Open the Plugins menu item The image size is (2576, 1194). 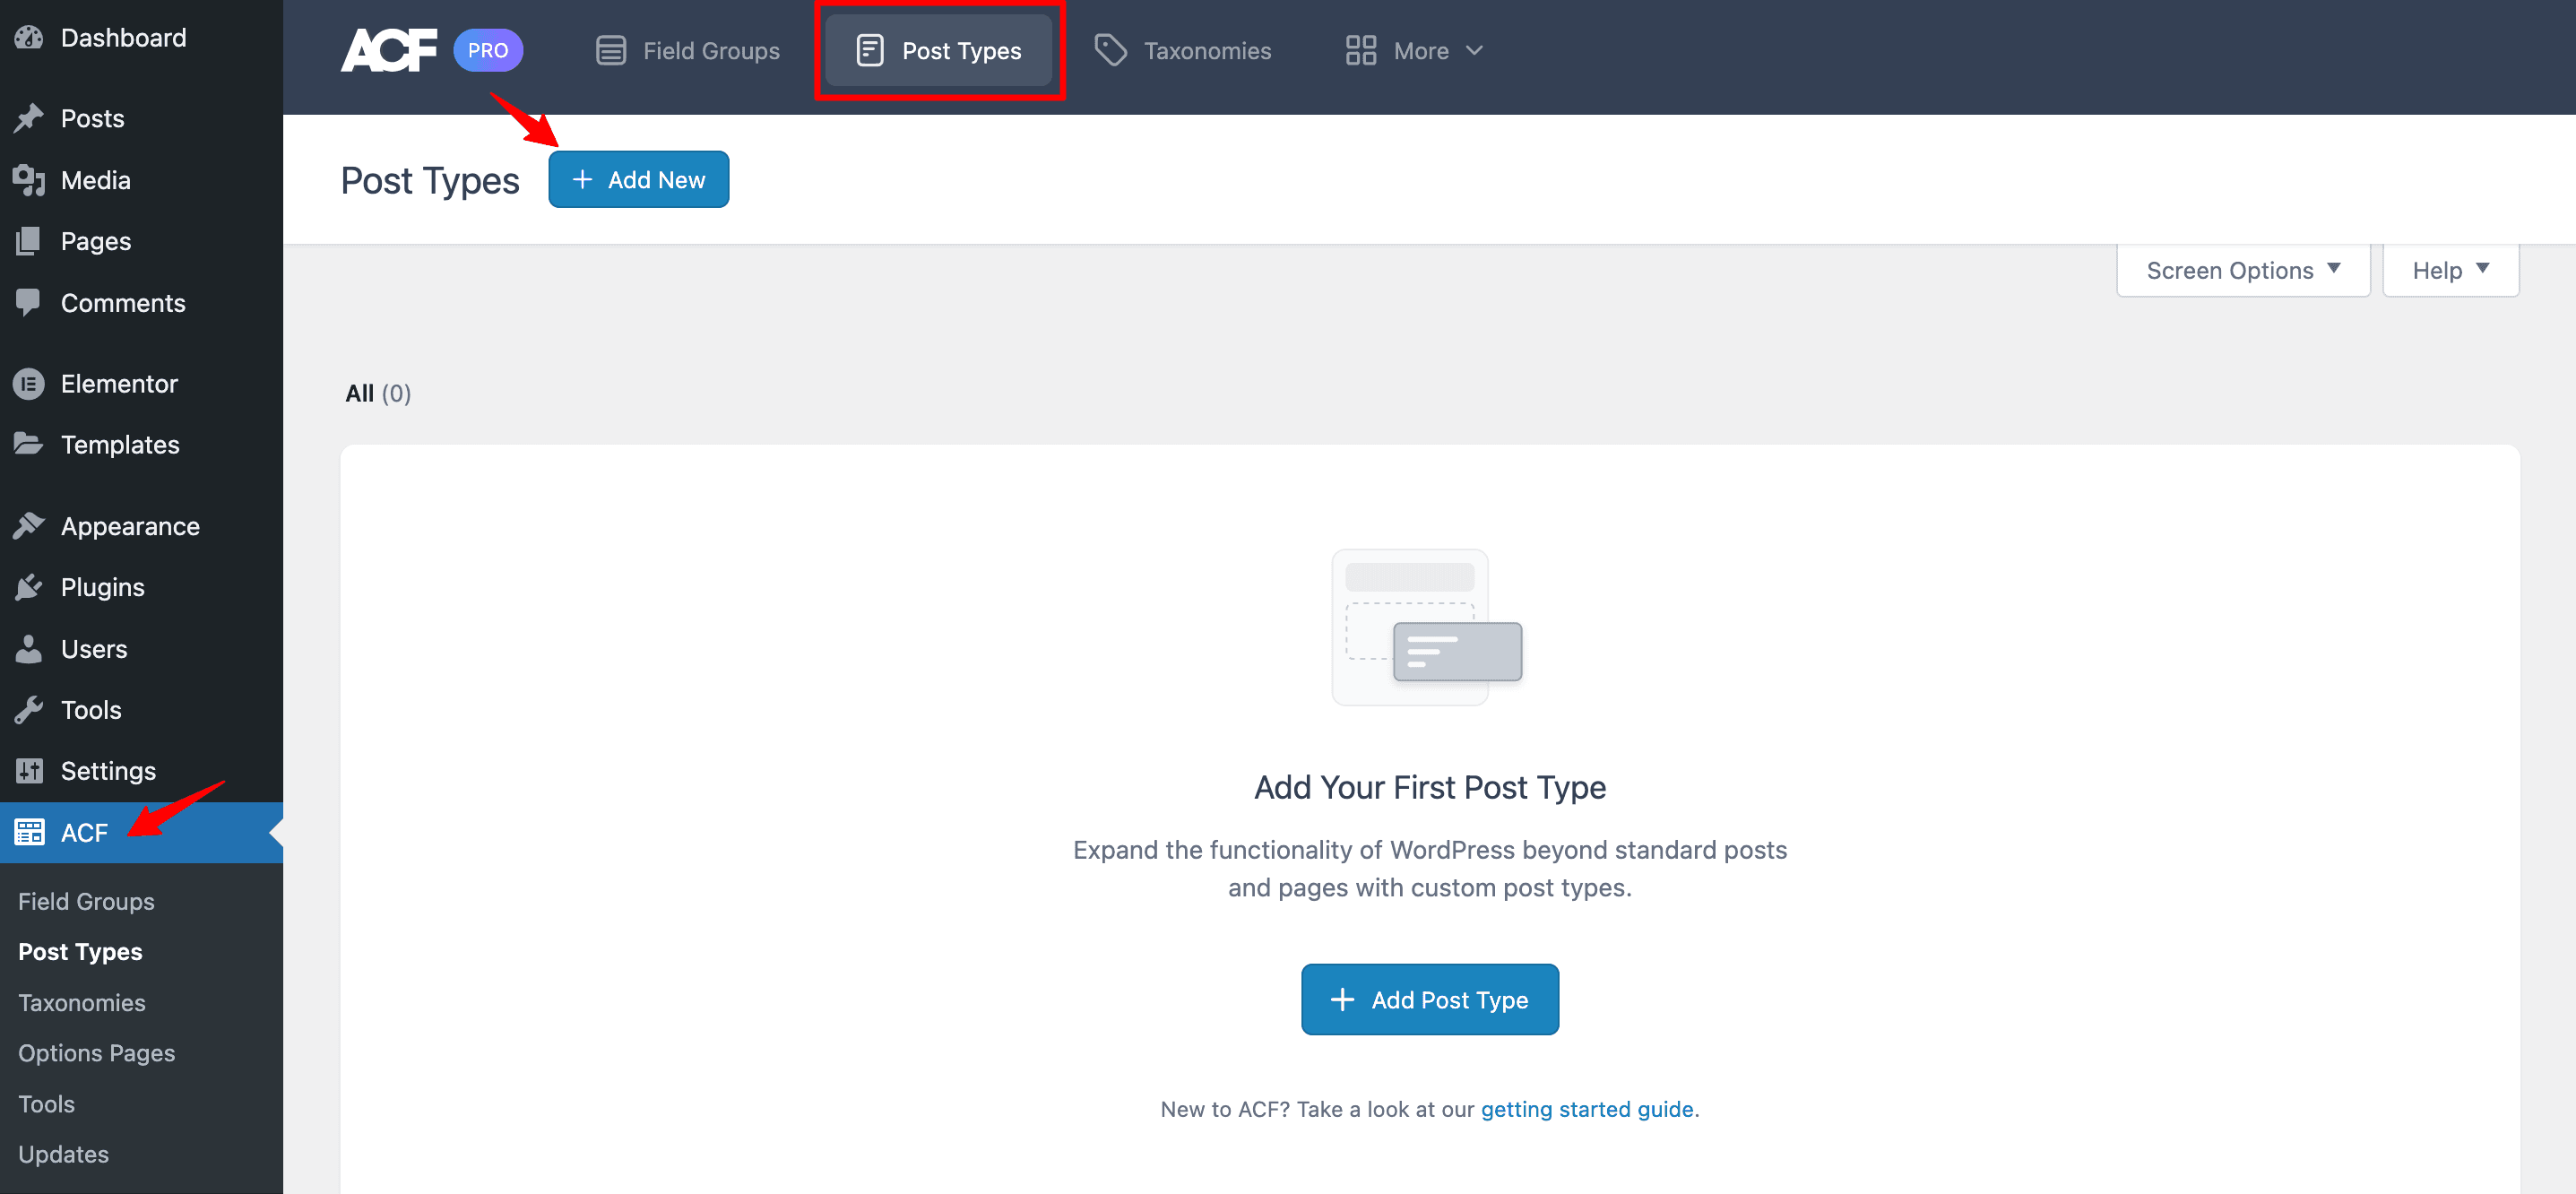[141, 587]
